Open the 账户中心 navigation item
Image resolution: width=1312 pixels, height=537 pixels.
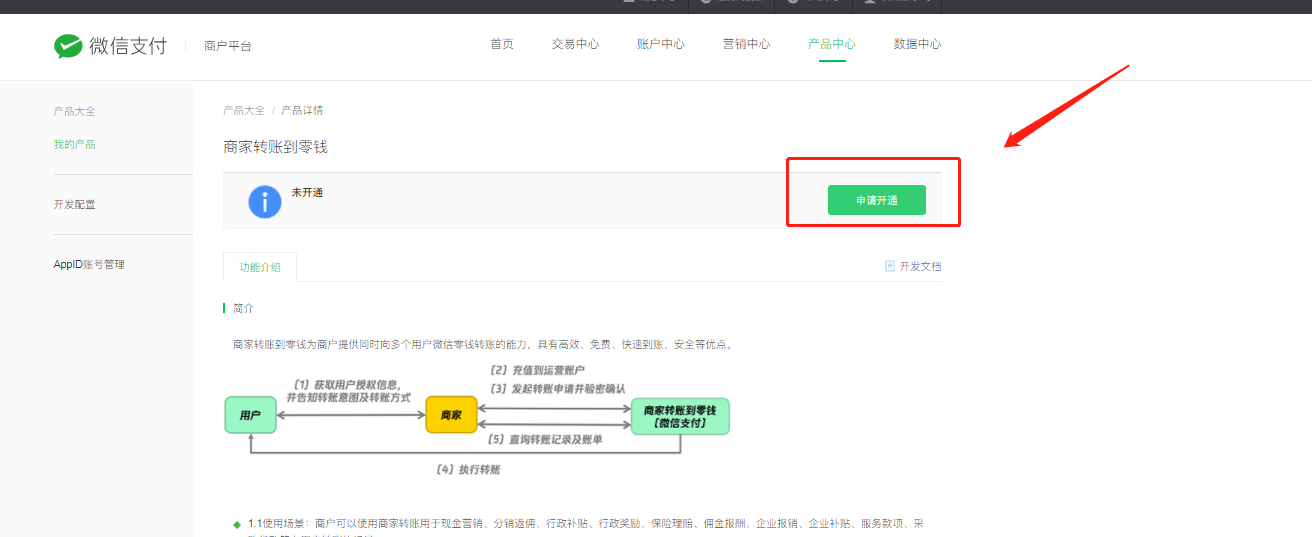click(661, 44)
